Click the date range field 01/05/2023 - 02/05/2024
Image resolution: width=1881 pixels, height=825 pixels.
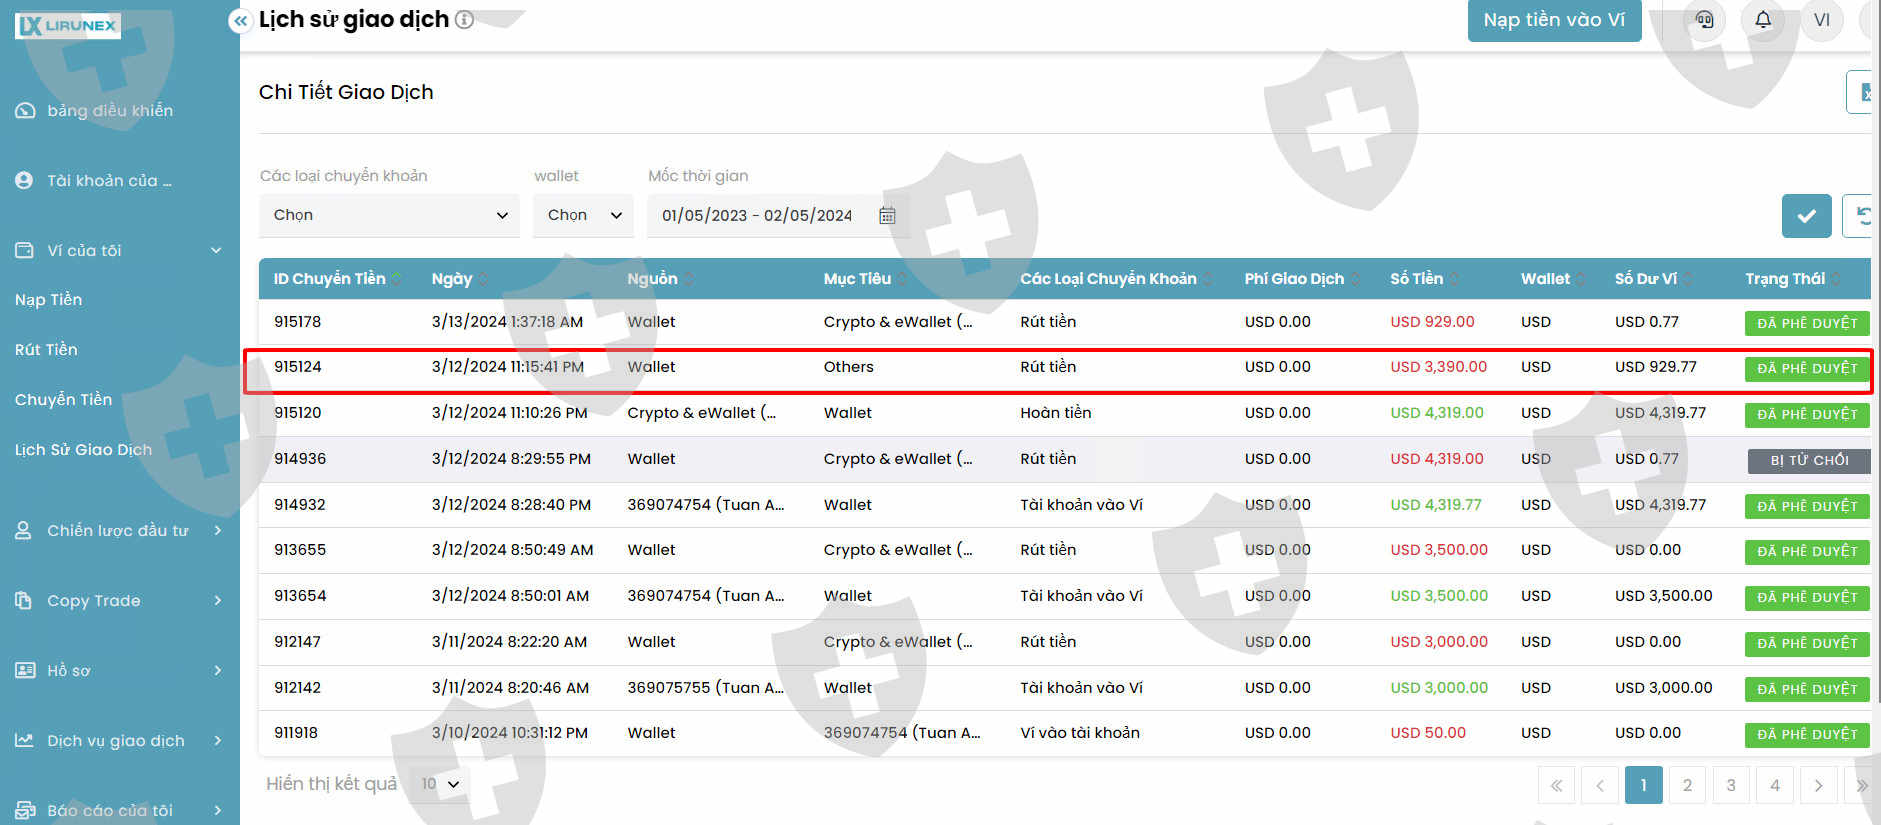776,215
